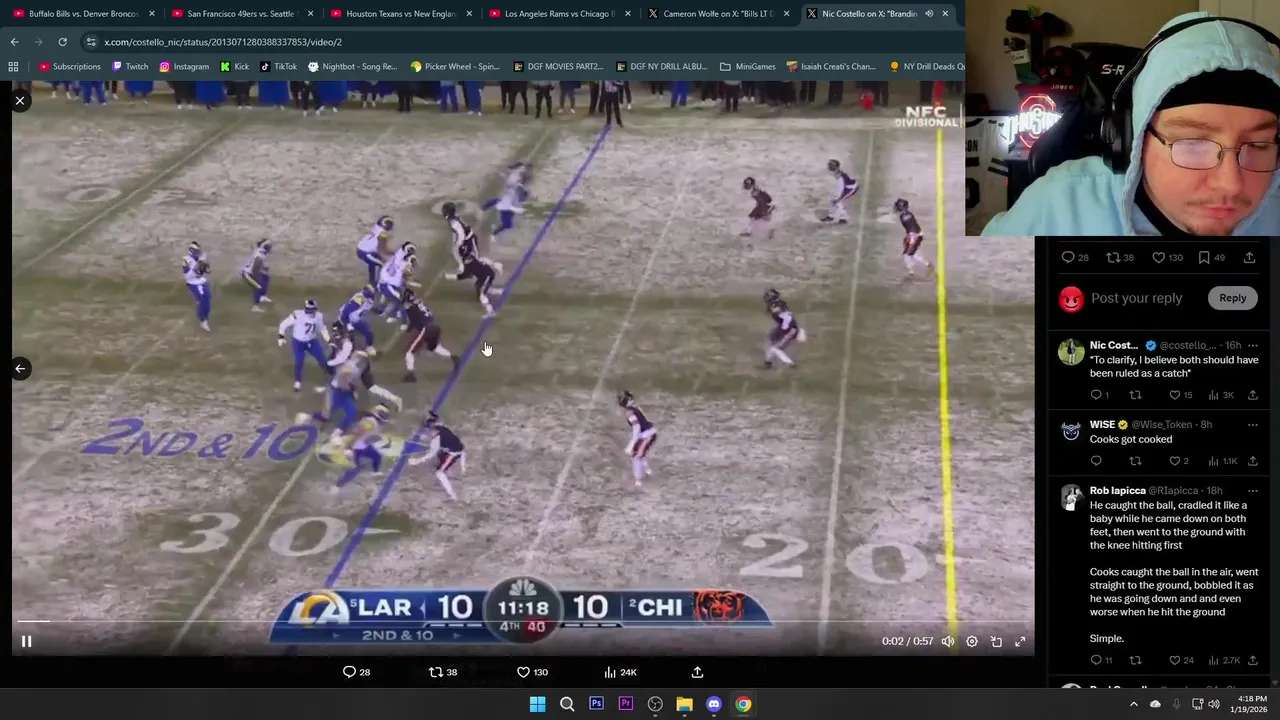Repost the 'Cooks got cooked' reply
The image size is (1280, 720).
click(1135, 461)
